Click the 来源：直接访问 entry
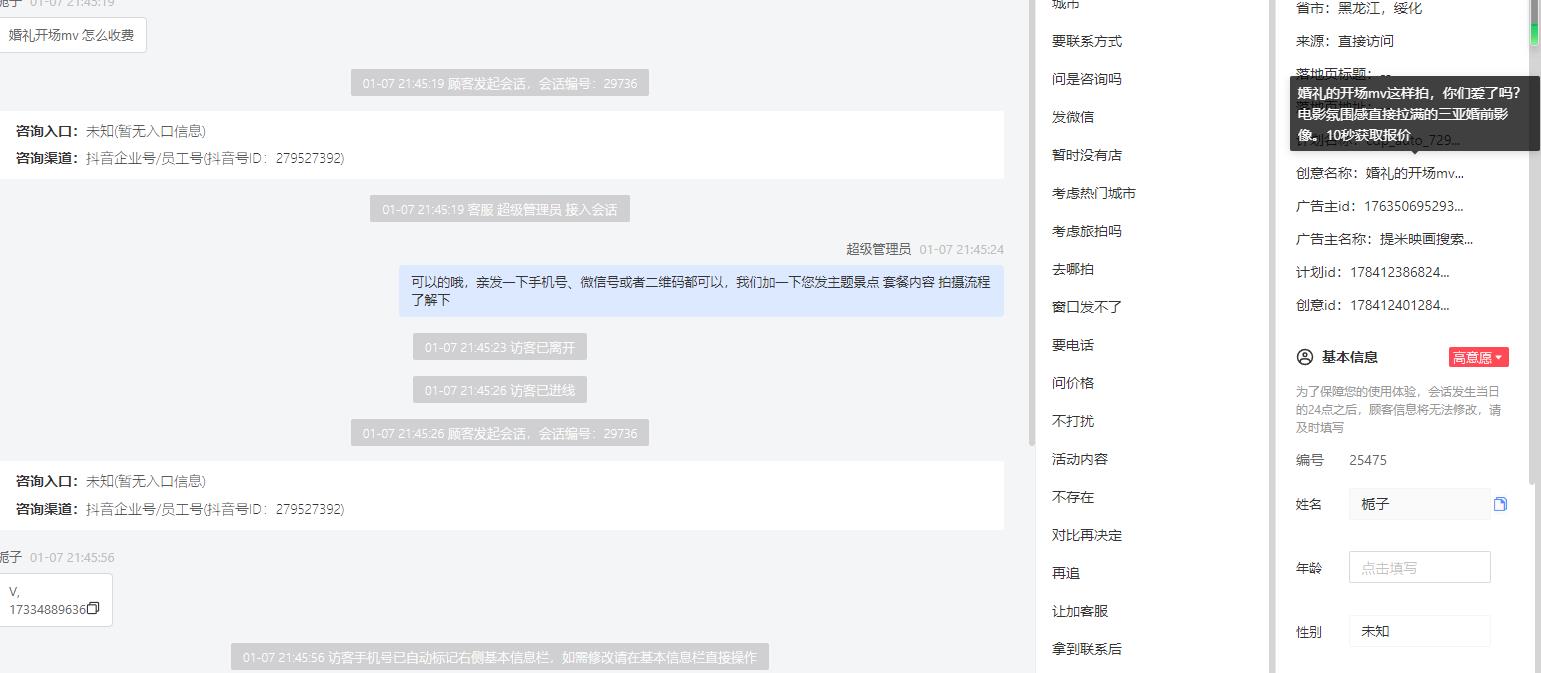Viewport: 1541px width, 673px height. click(x=1345, y=41)
